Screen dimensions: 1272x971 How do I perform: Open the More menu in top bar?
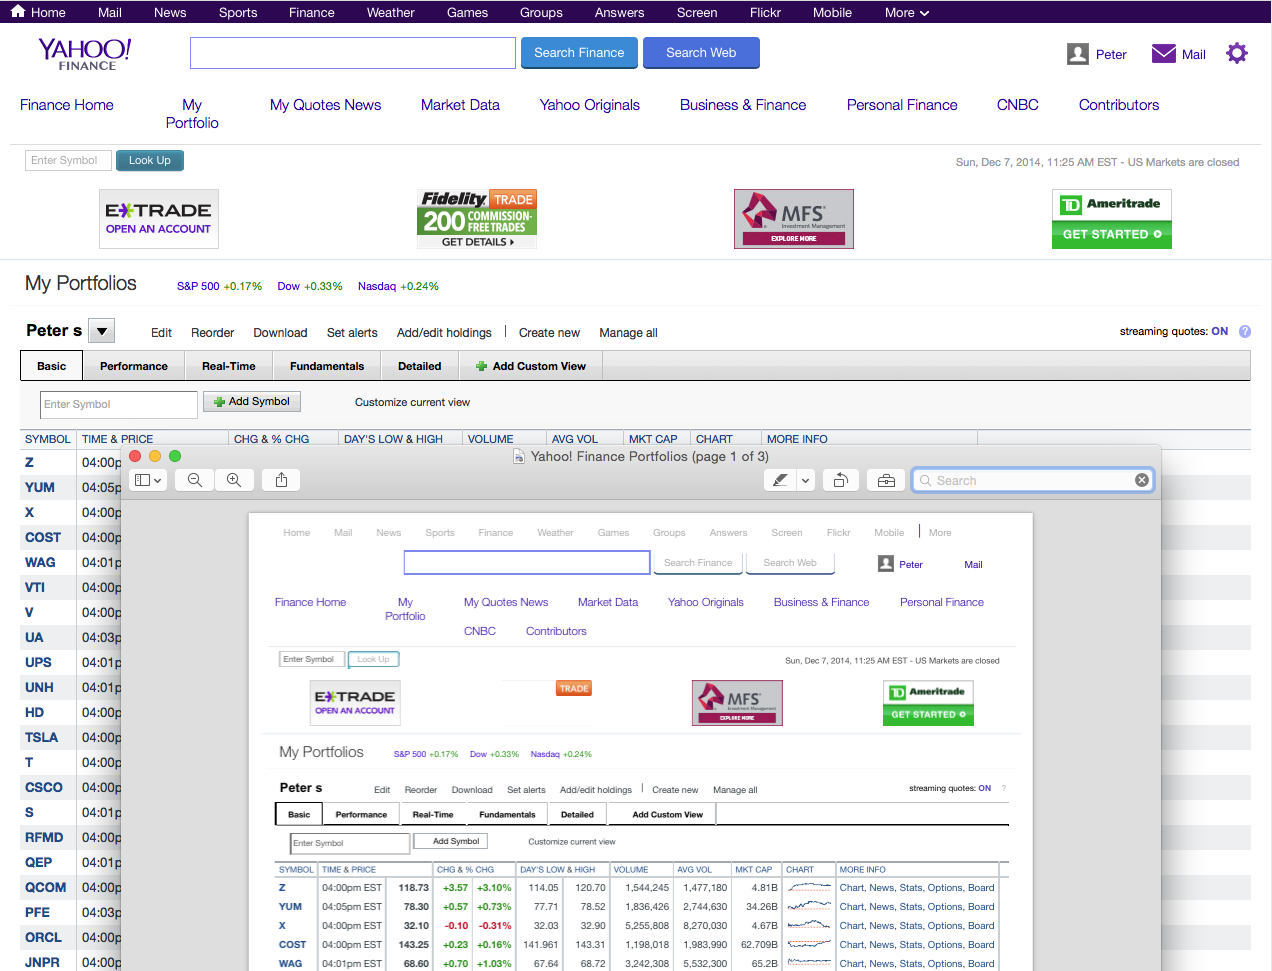907,13
